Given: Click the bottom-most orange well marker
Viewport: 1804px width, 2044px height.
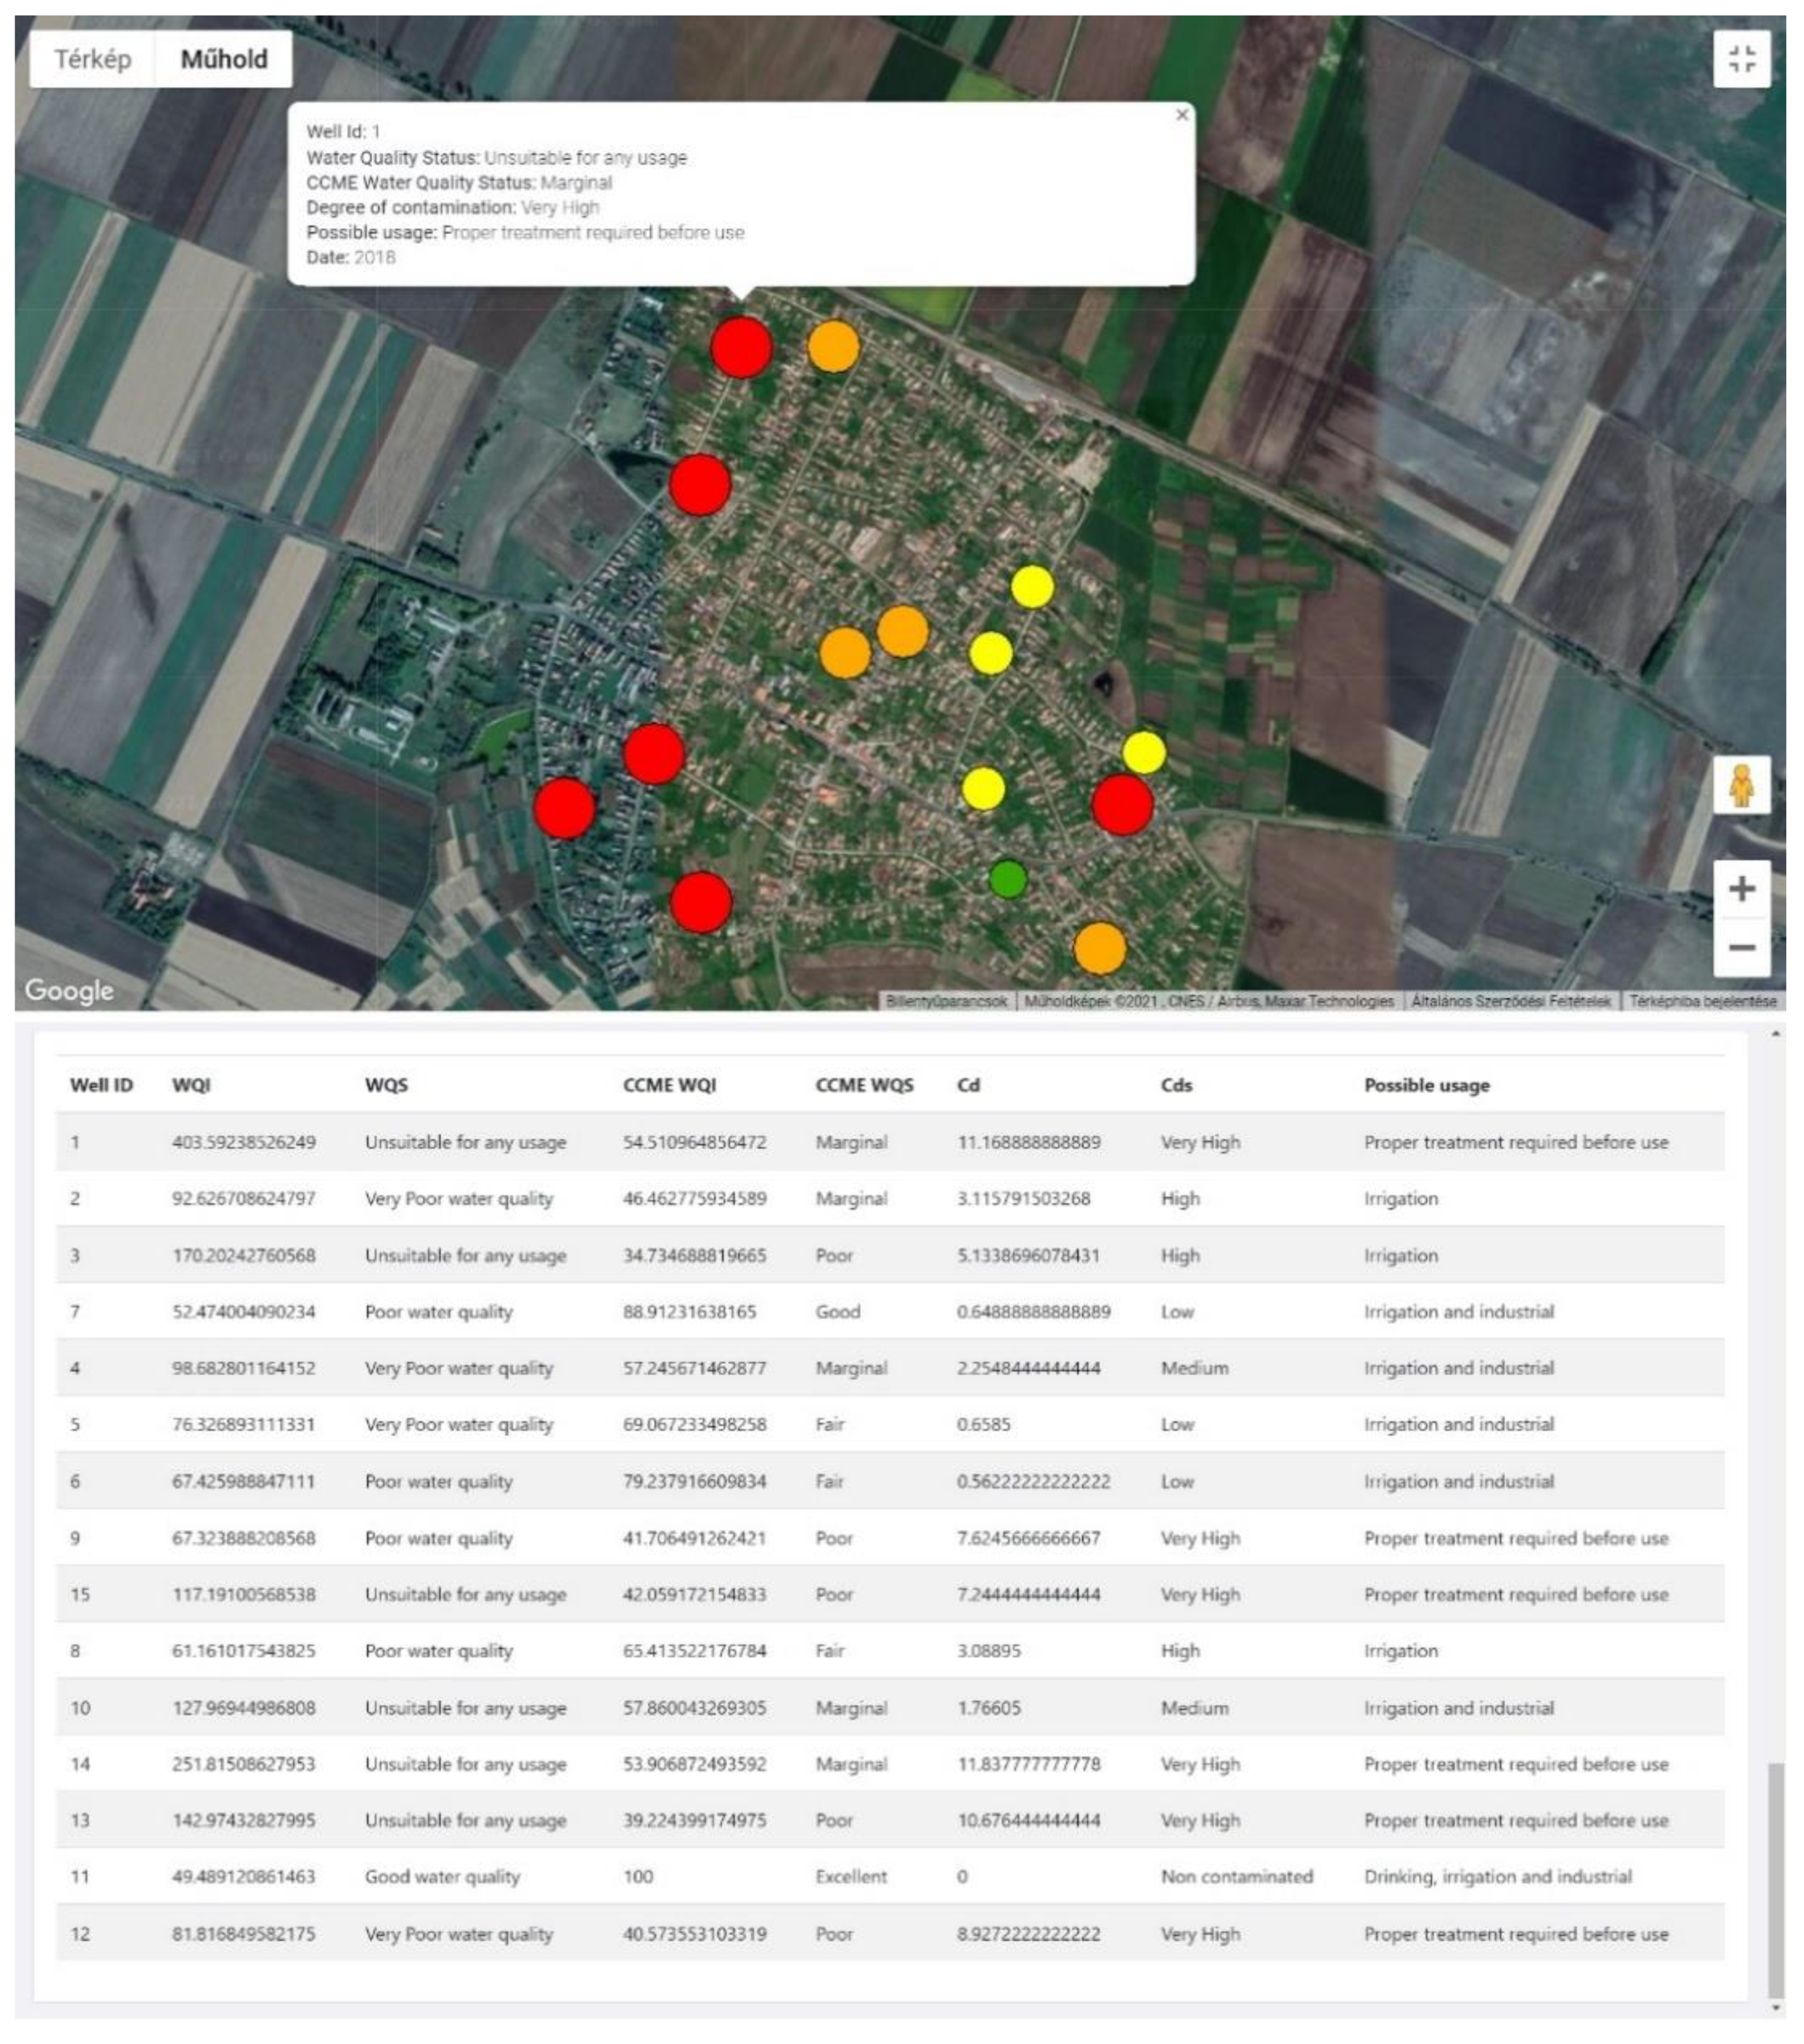Looking at the screenshot, I should point(1099,948).
